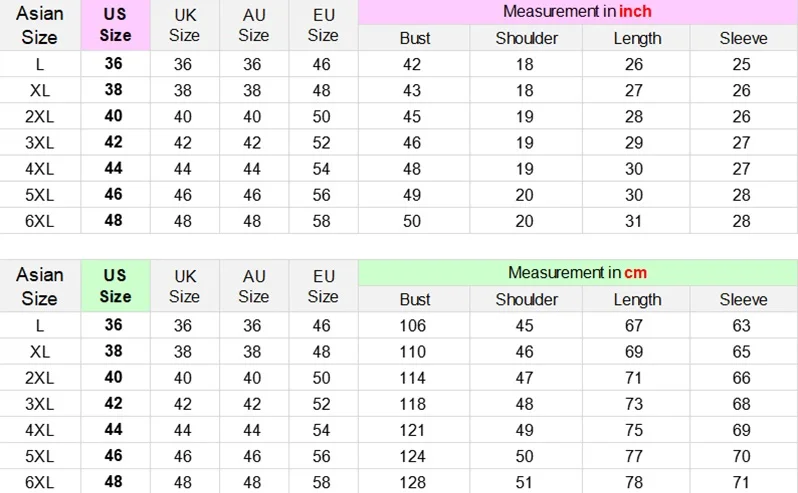The image size is (798, 493).
Task: Click the EU Size header in cm table
Action: pyautogui.click(x=323, y=286)
